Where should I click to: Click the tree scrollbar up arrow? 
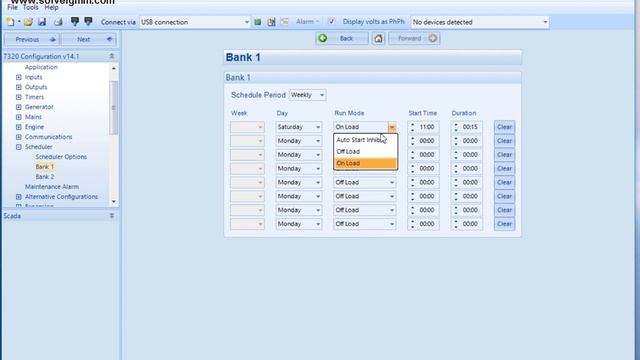tap(113, 68)
